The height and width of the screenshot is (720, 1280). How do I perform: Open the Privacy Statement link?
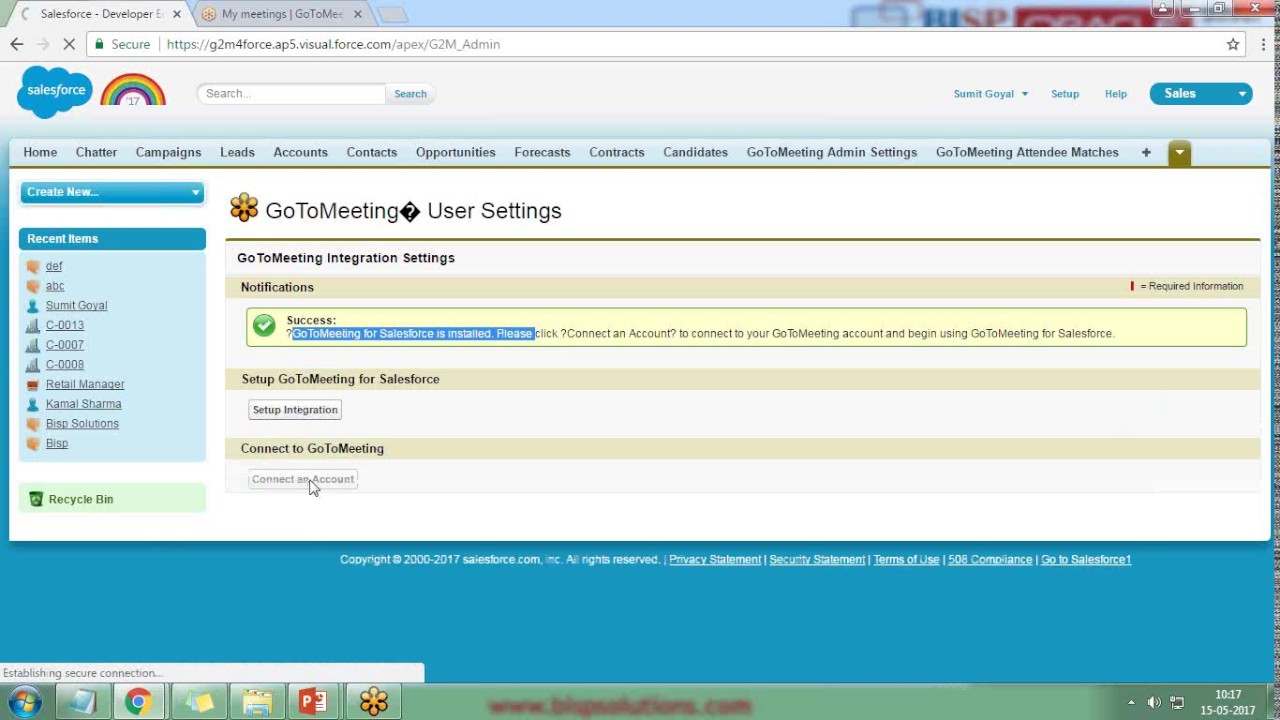tap(715, 560)
